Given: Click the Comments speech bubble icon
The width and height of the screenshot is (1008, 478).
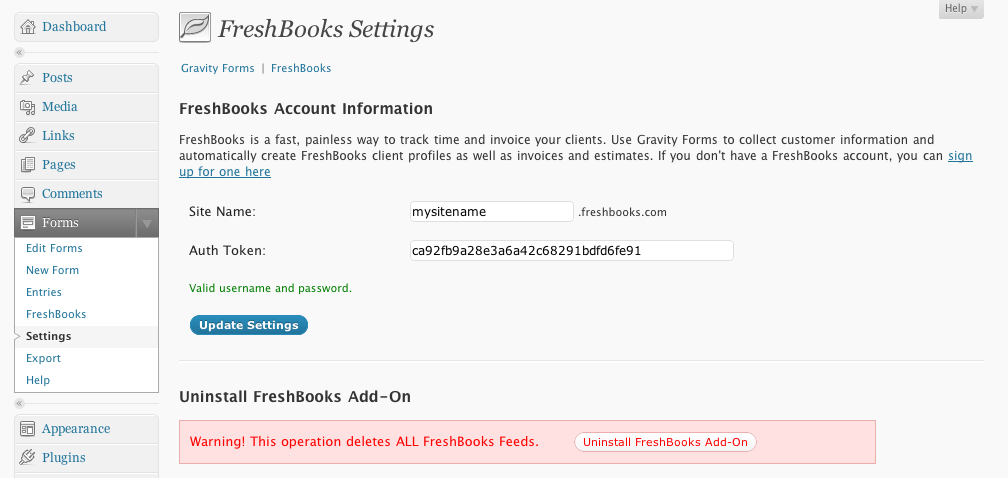Looking at the screenshot, I should [x=28, y=194].
